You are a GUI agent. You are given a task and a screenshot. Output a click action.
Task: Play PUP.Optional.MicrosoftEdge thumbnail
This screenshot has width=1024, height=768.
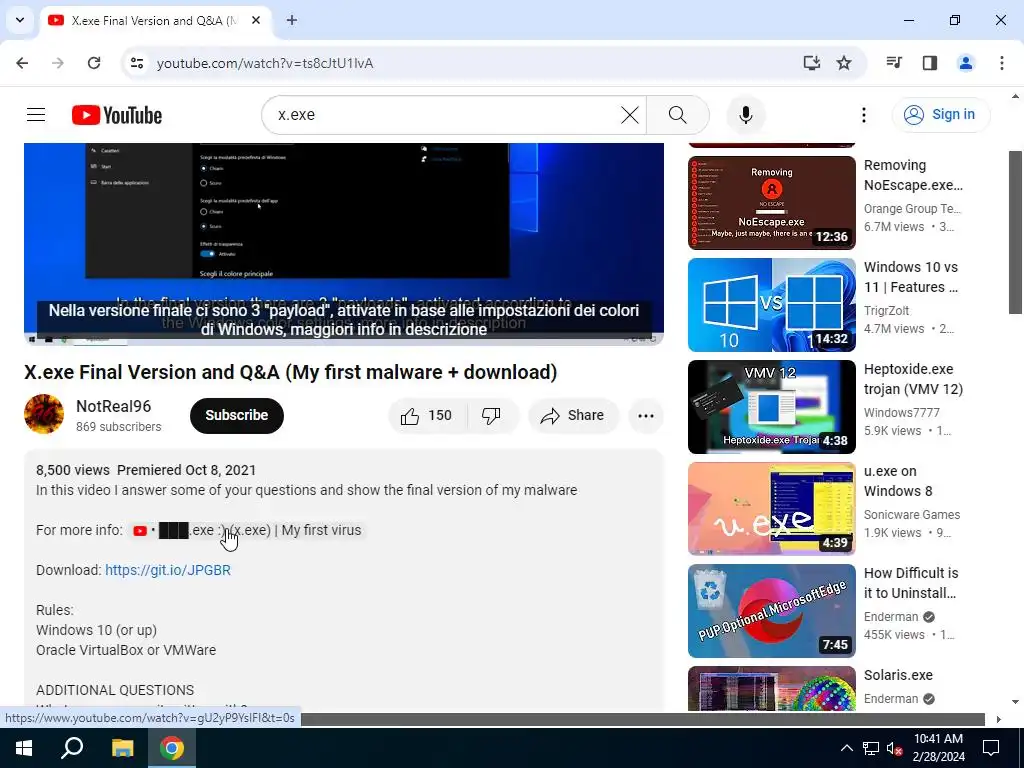771,610
